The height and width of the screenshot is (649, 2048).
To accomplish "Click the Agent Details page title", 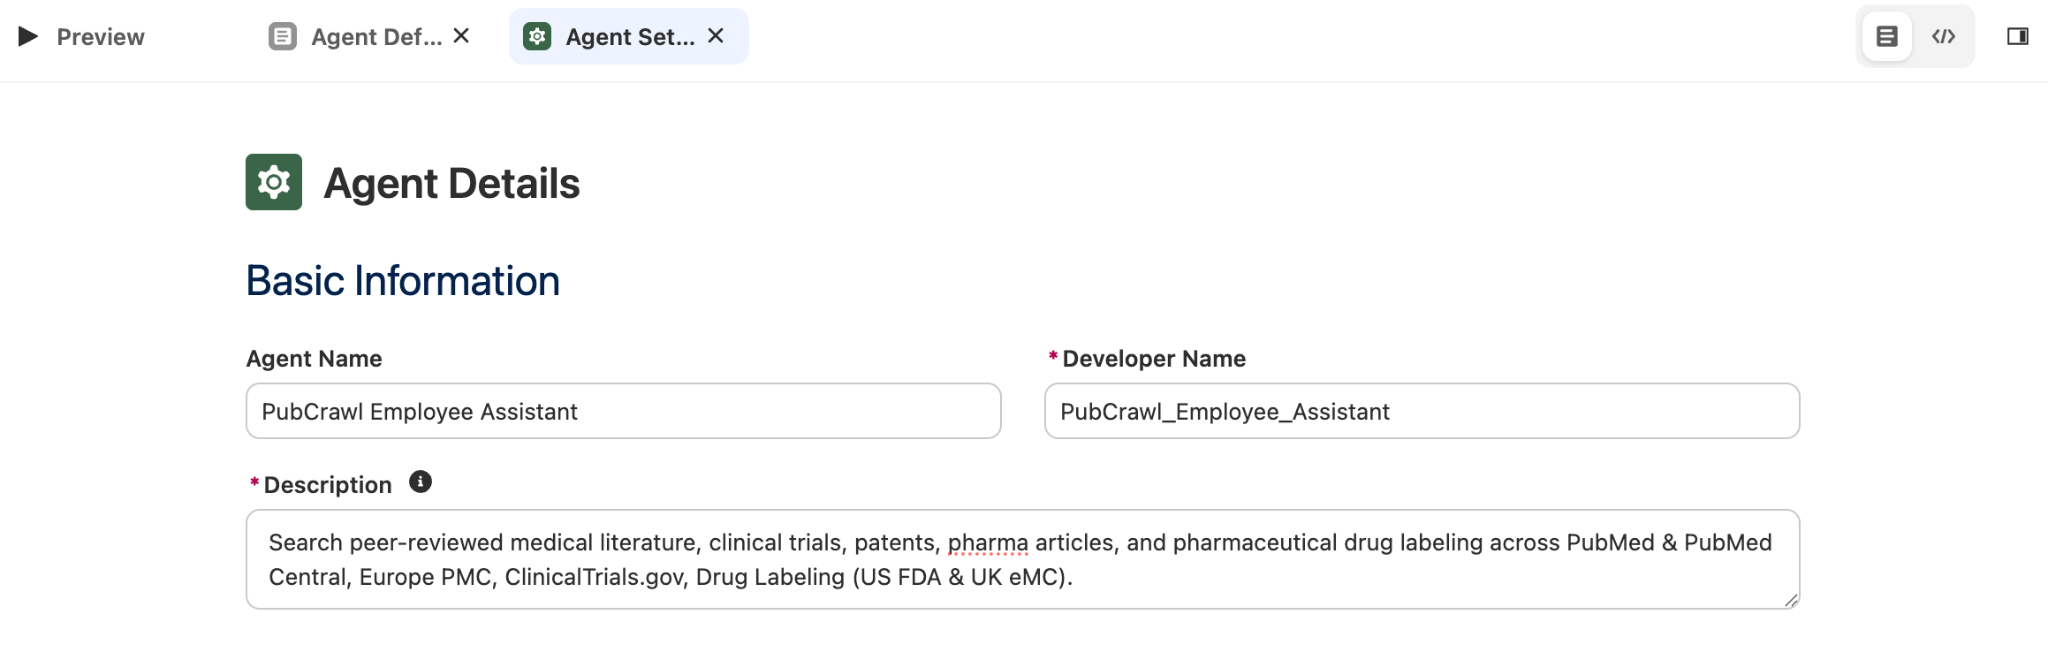I will click(x=452, y=183).
